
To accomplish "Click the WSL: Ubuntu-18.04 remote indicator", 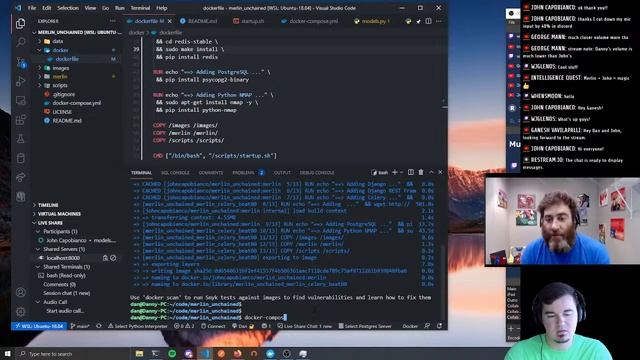I will [x=39, y=326].
